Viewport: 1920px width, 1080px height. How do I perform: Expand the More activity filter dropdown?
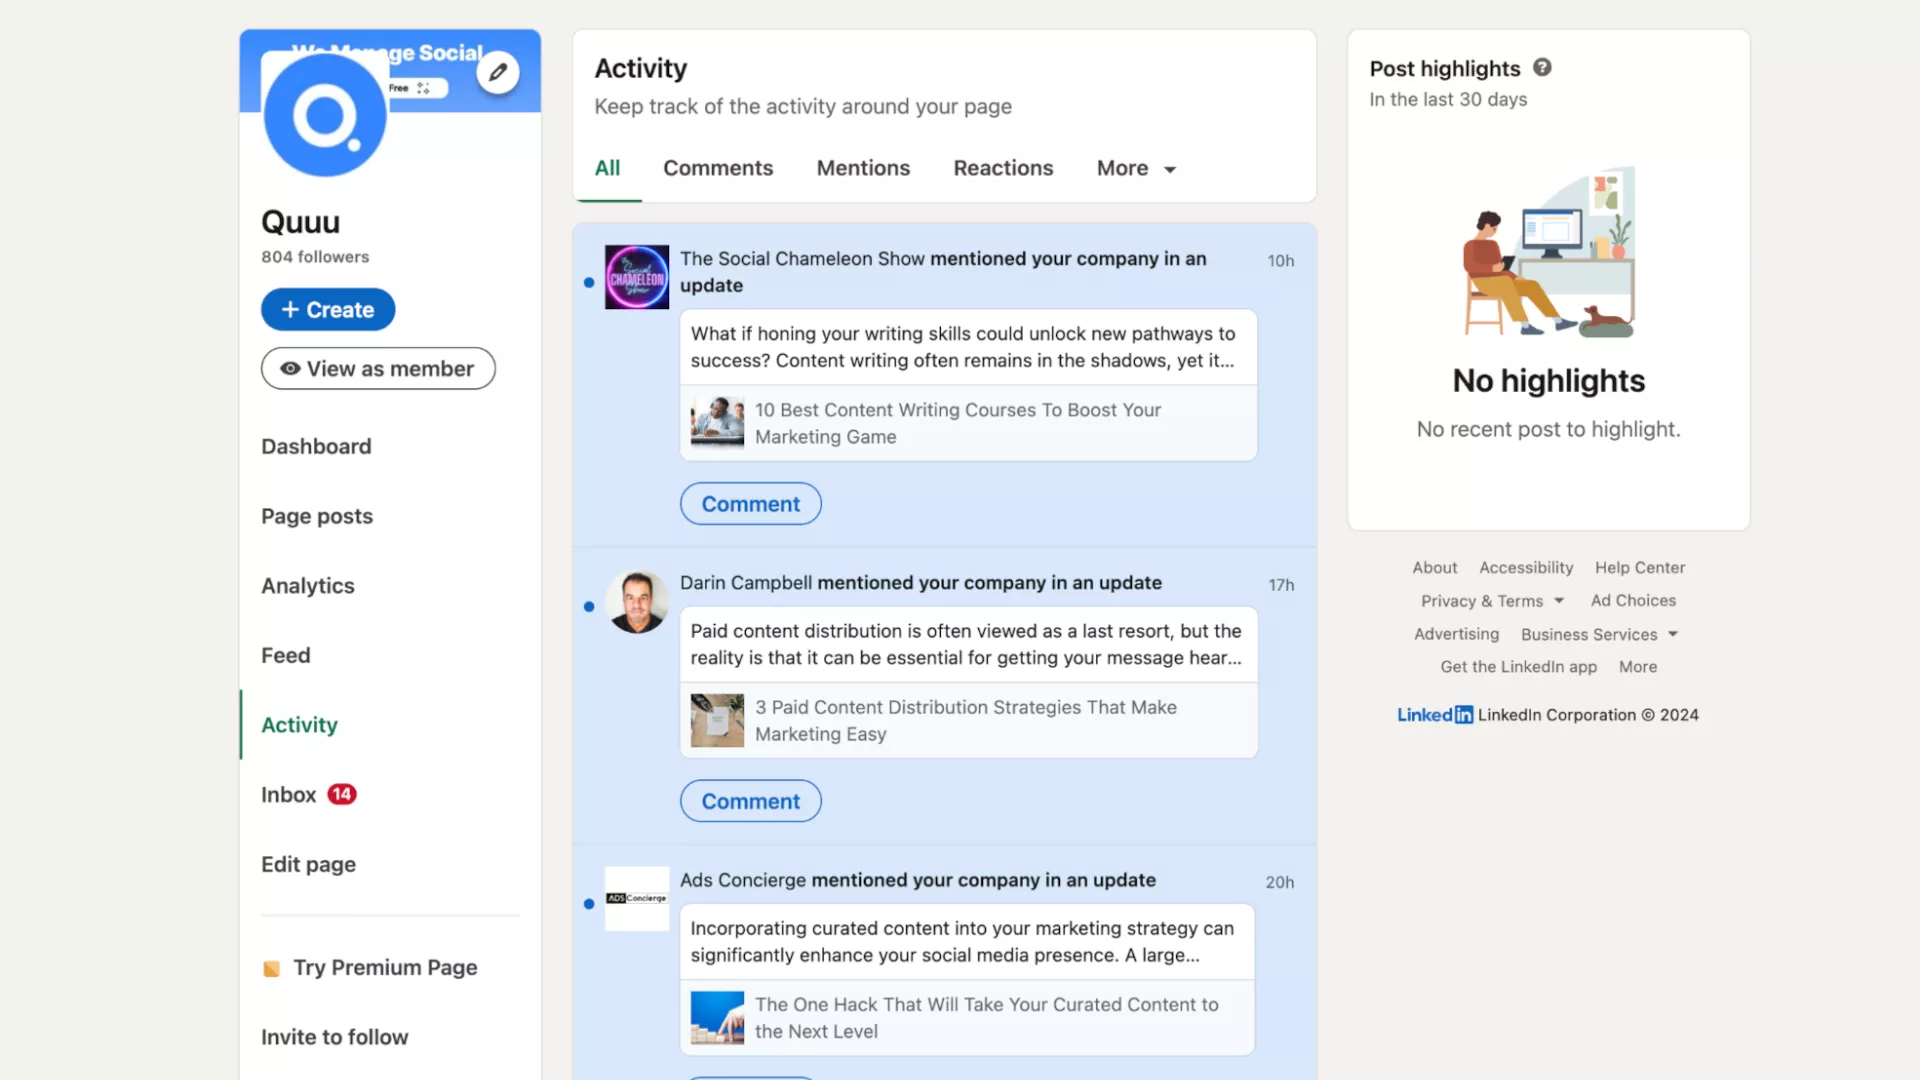(1136, 168)
